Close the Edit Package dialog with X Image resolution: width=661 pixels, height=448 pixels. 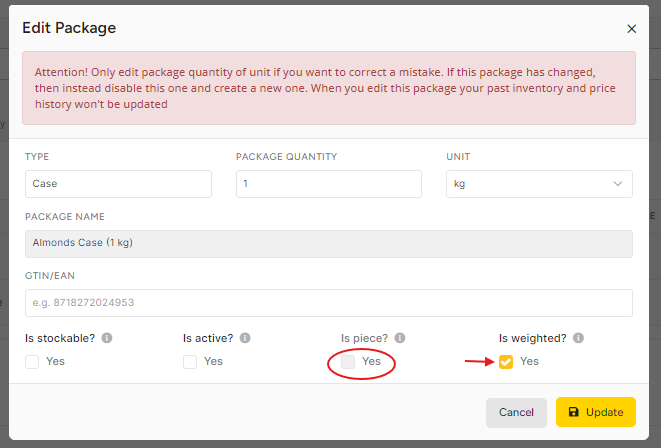631,29
